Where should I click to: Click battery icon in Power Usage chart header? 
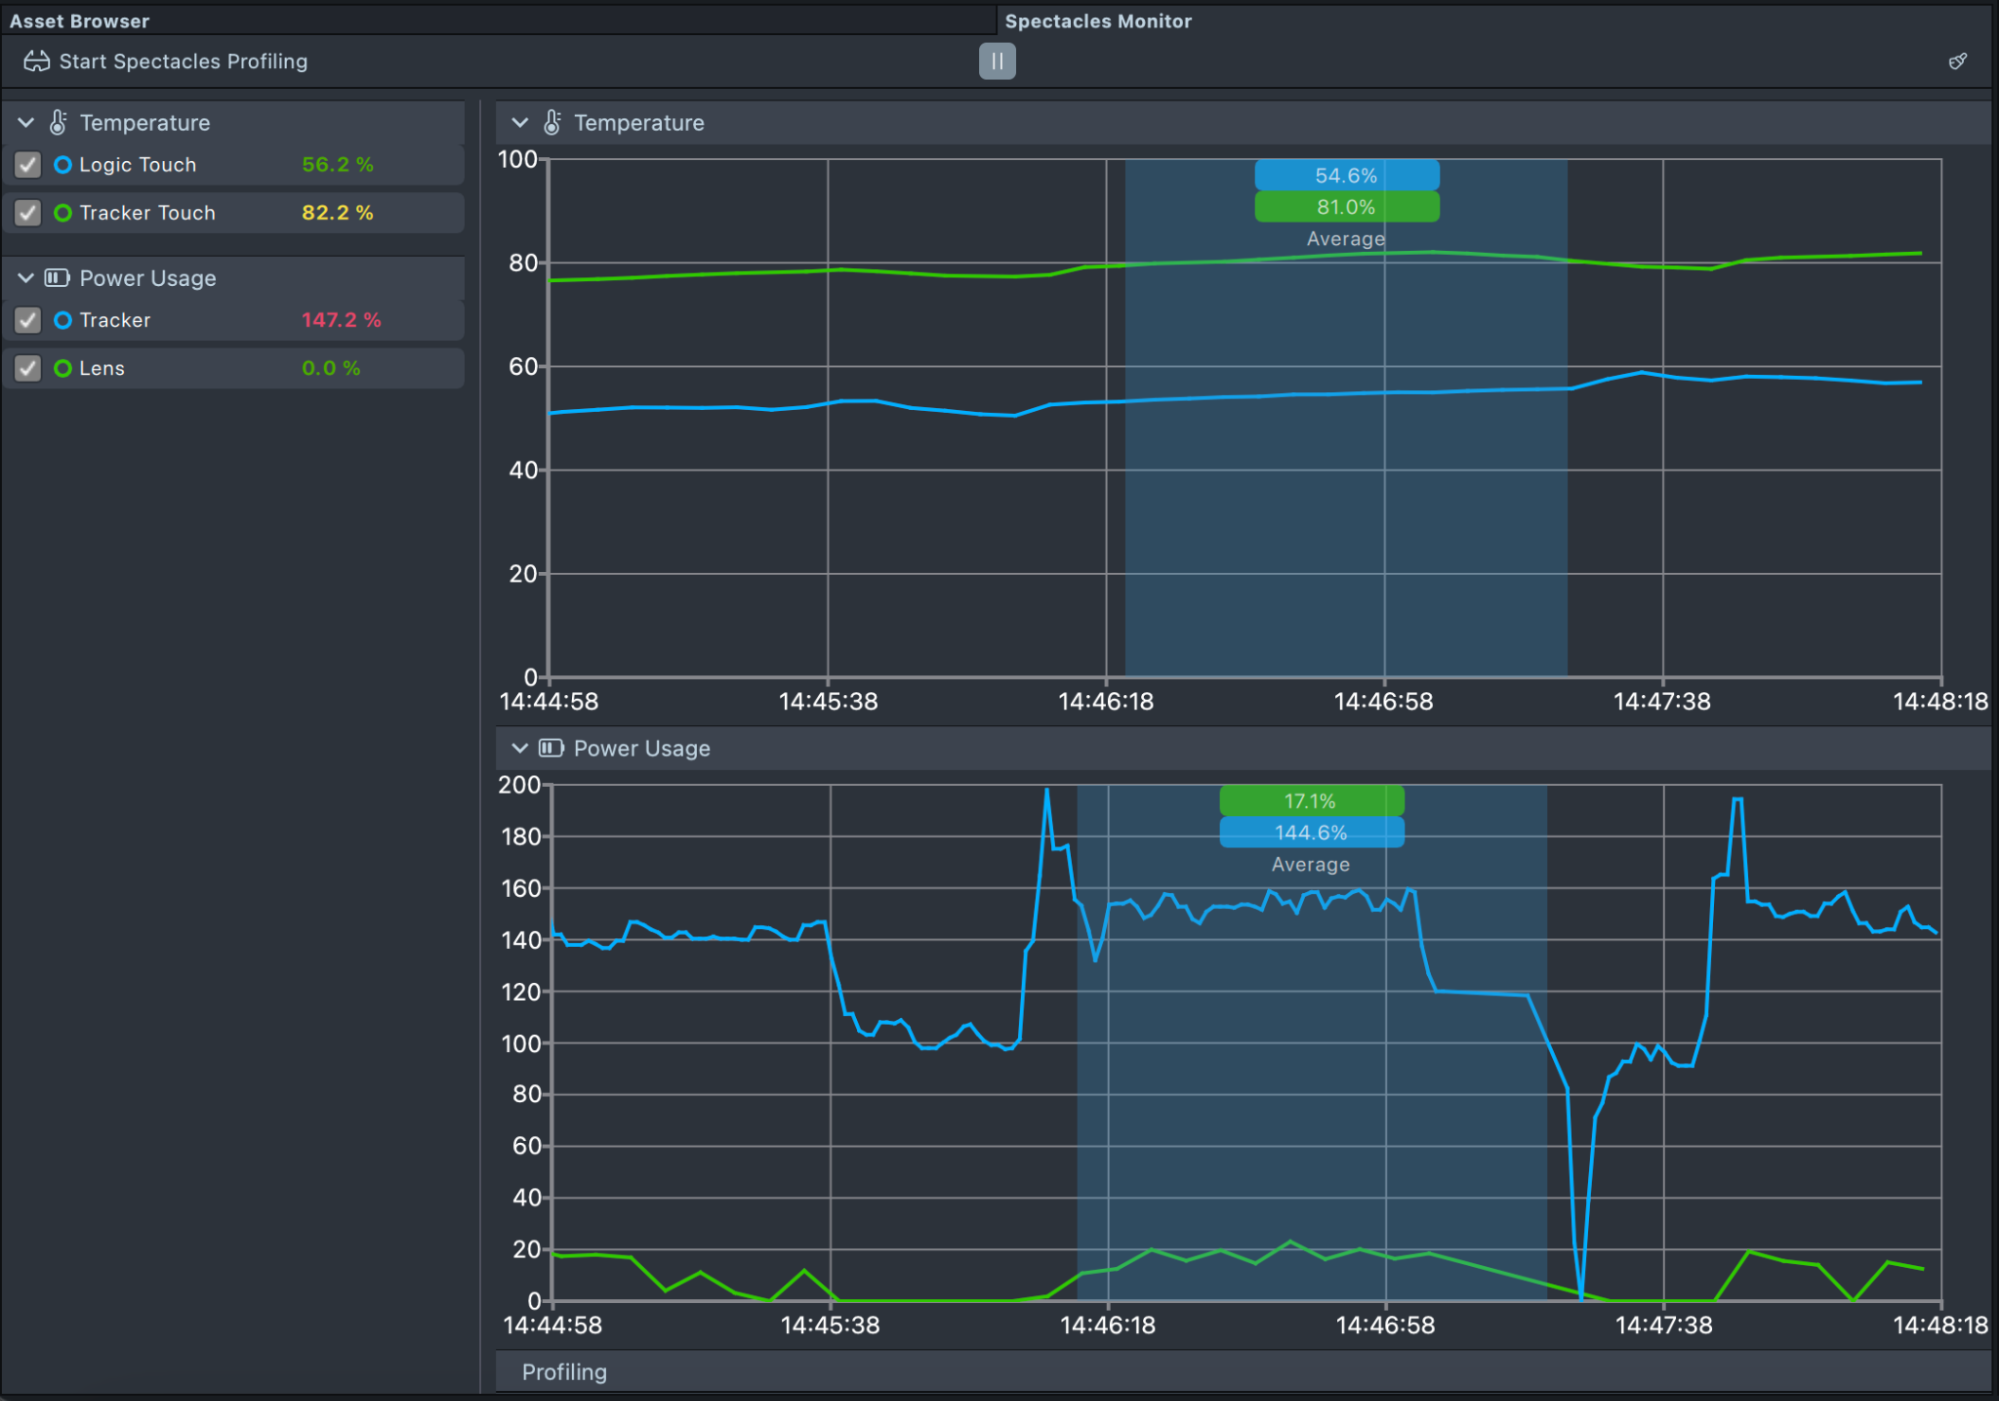[x=551, y=748]
